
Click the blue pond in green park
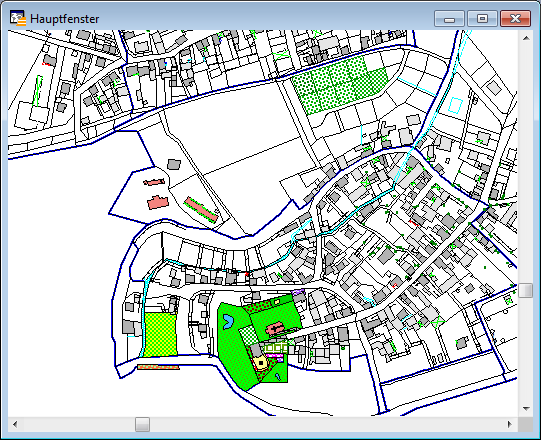[227, 322]
